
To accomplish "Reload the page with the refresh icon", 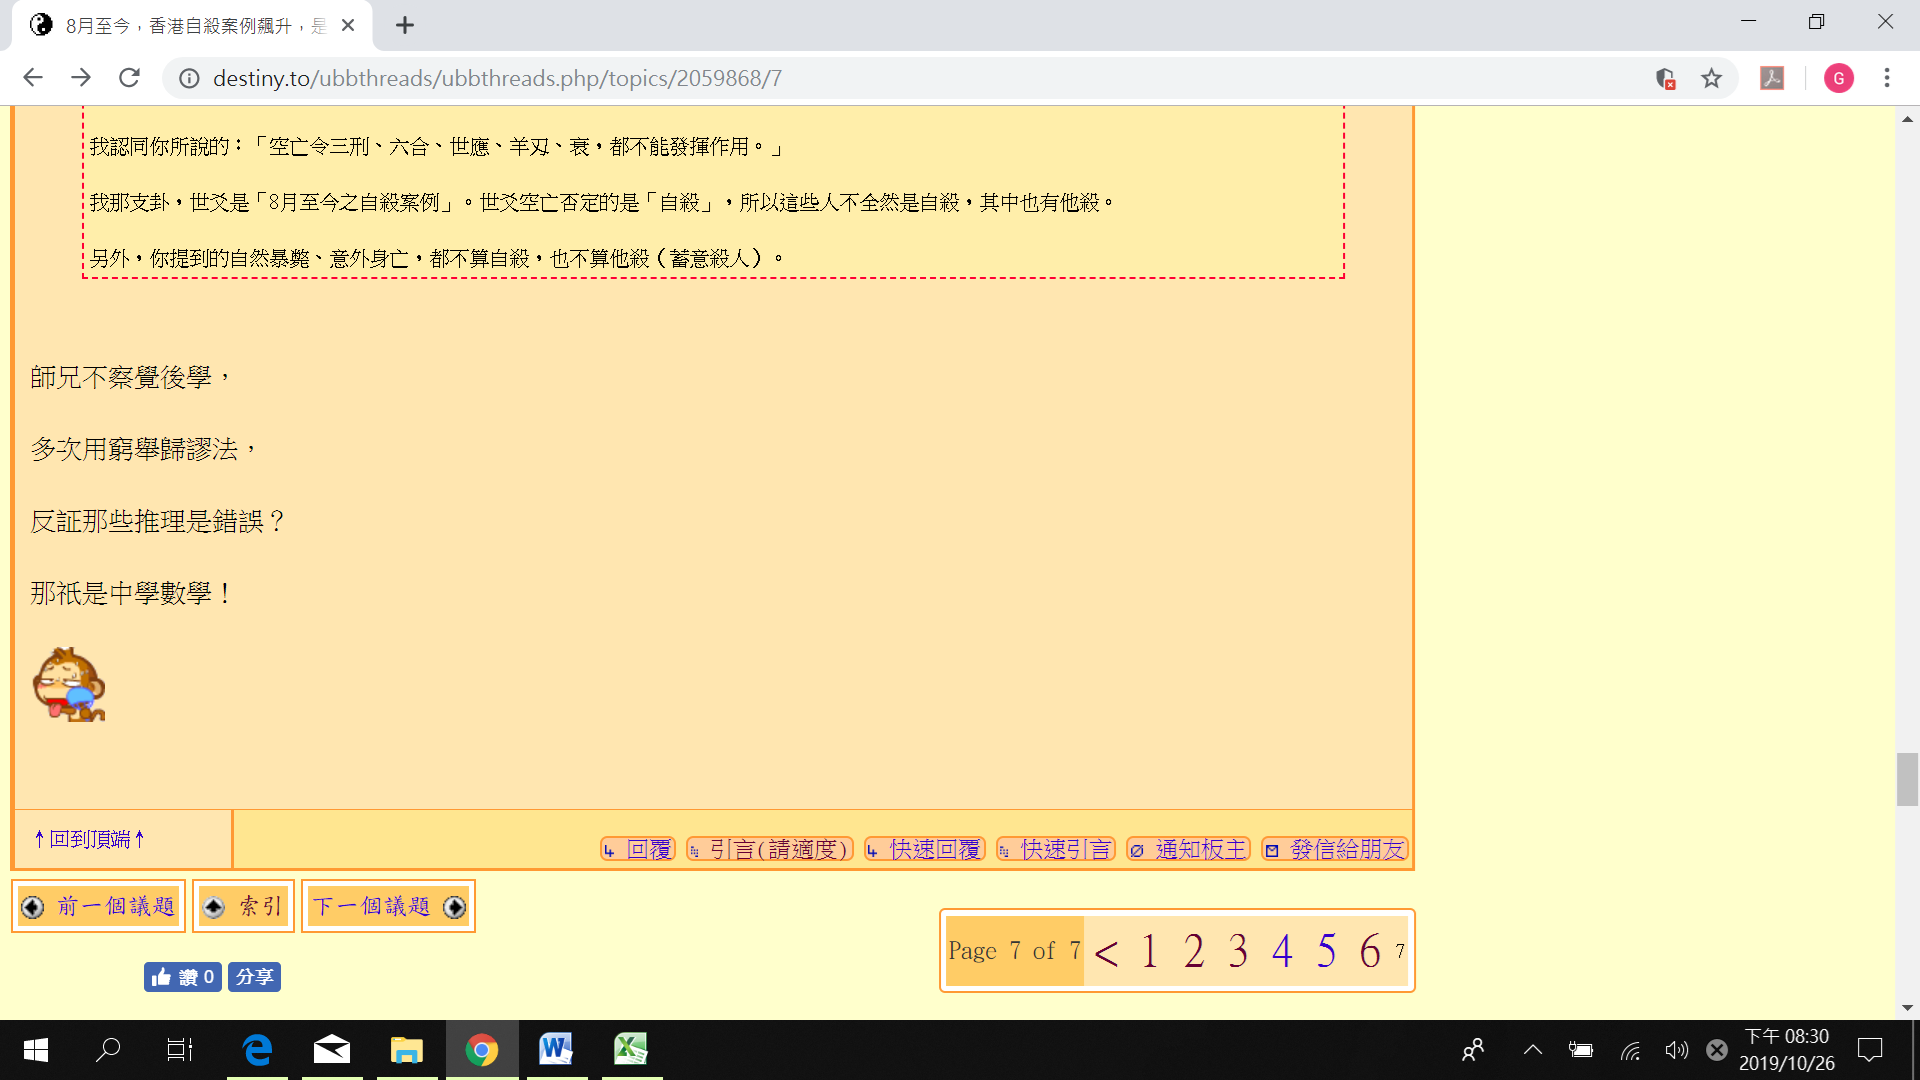I will [x=129, y=78].
